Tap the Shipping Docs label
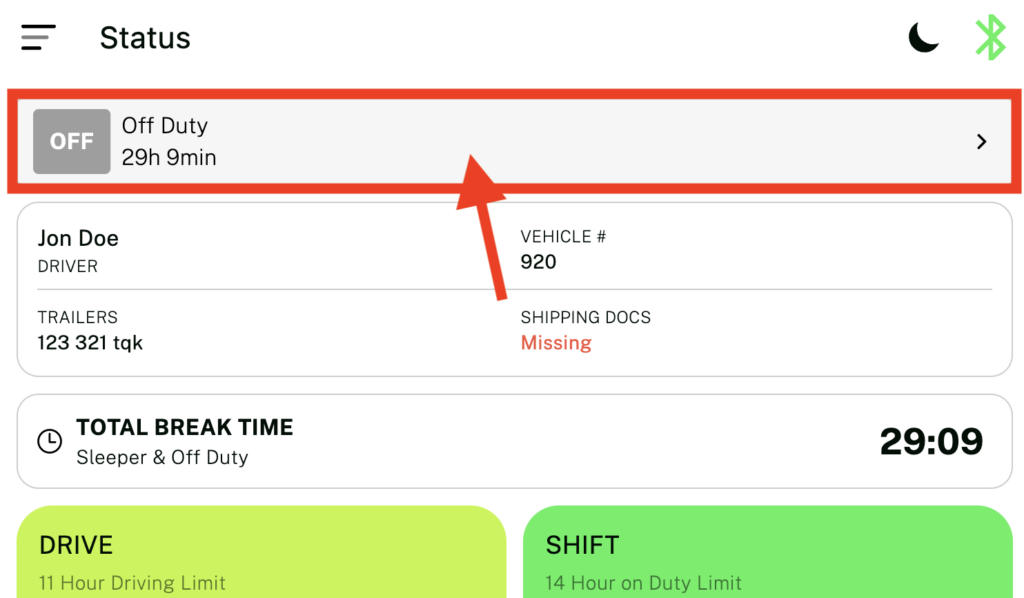 (585, 317)
